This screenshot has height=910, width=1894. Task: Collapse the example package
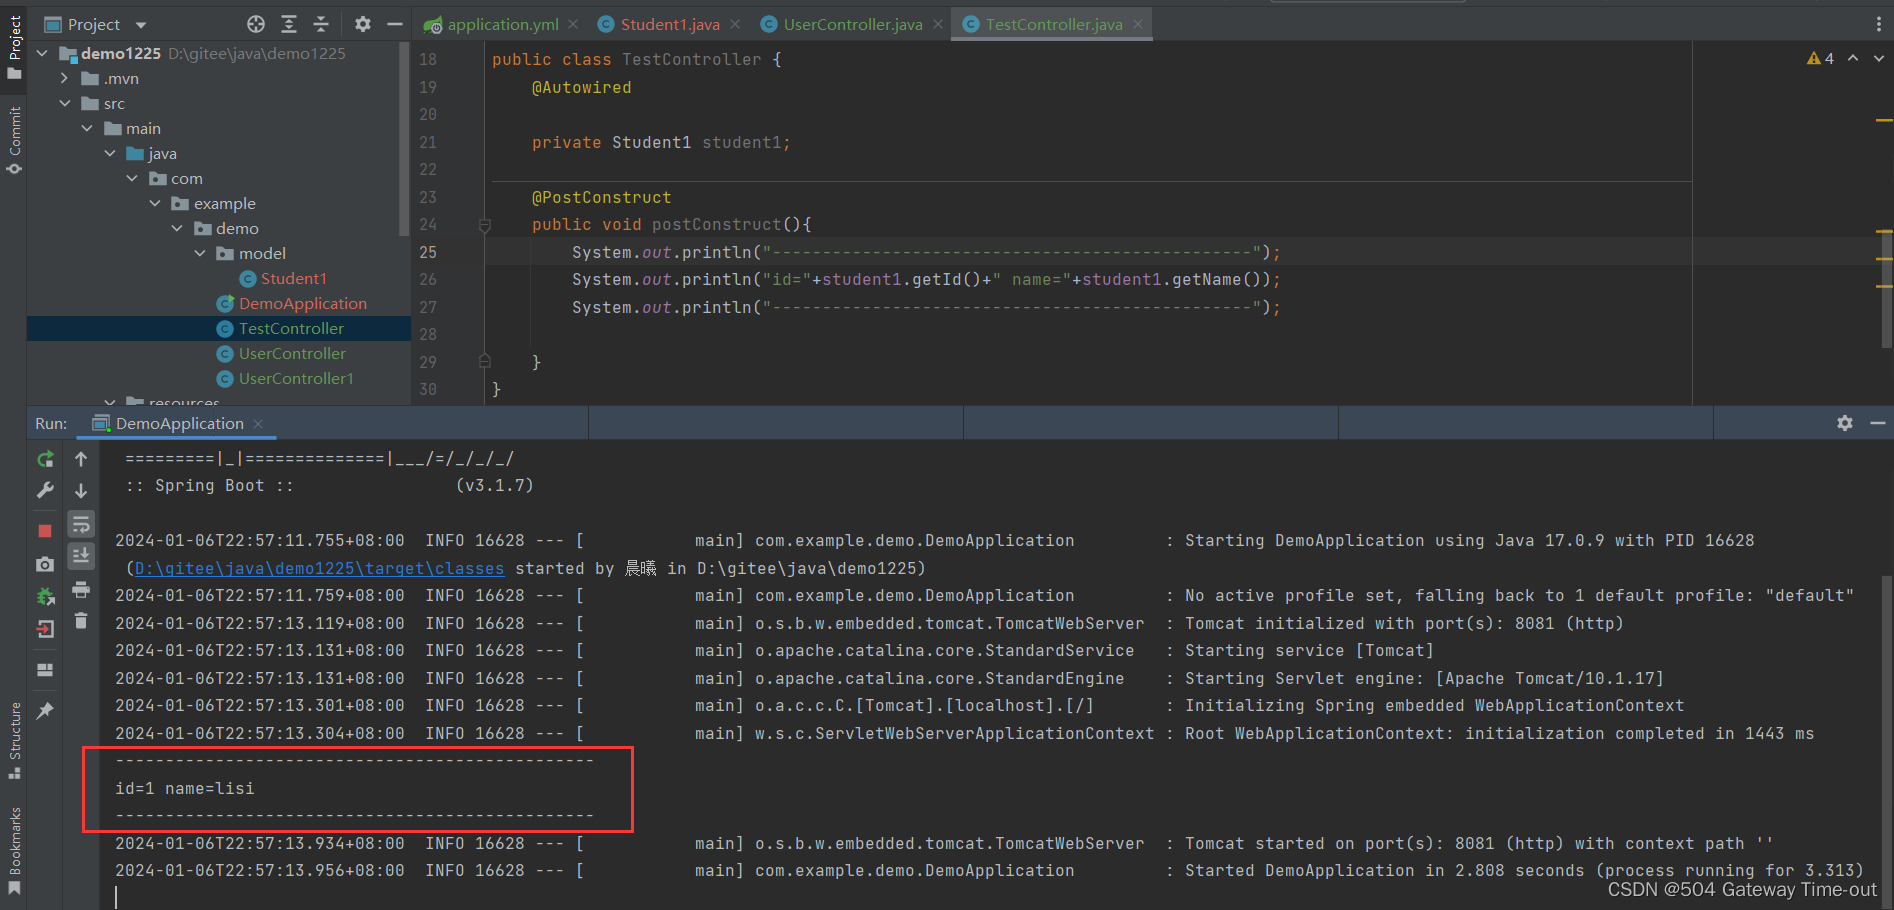155,203
